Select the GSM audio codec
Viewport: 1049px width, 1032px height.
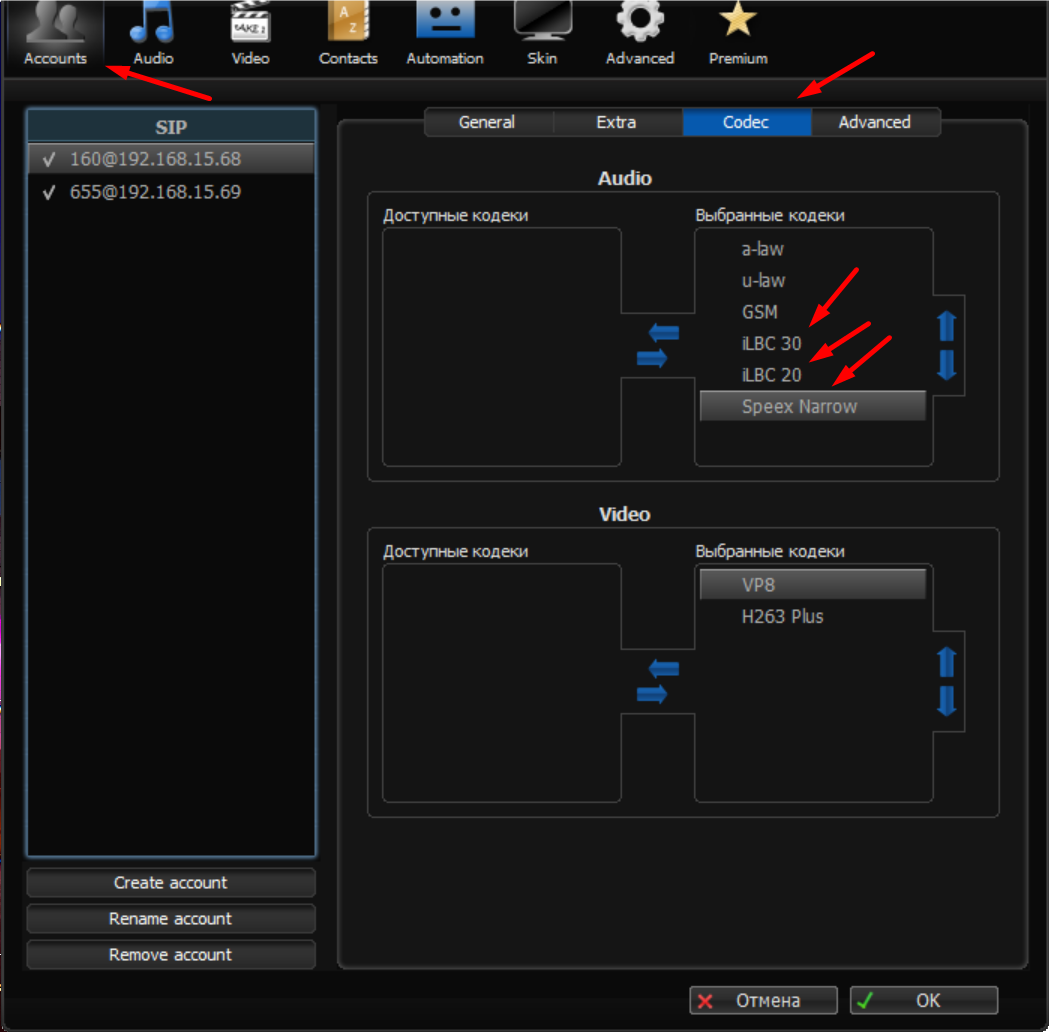tap(813, 312)
